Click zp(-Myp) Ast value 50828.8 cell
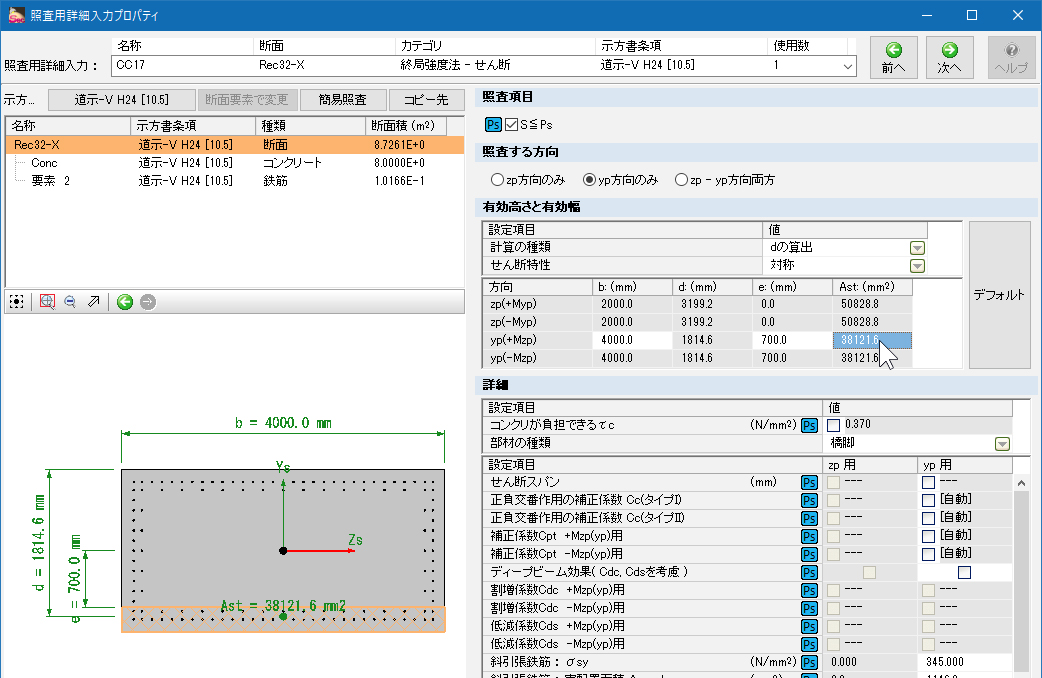 pyautogui.click(x=872, y=322)
